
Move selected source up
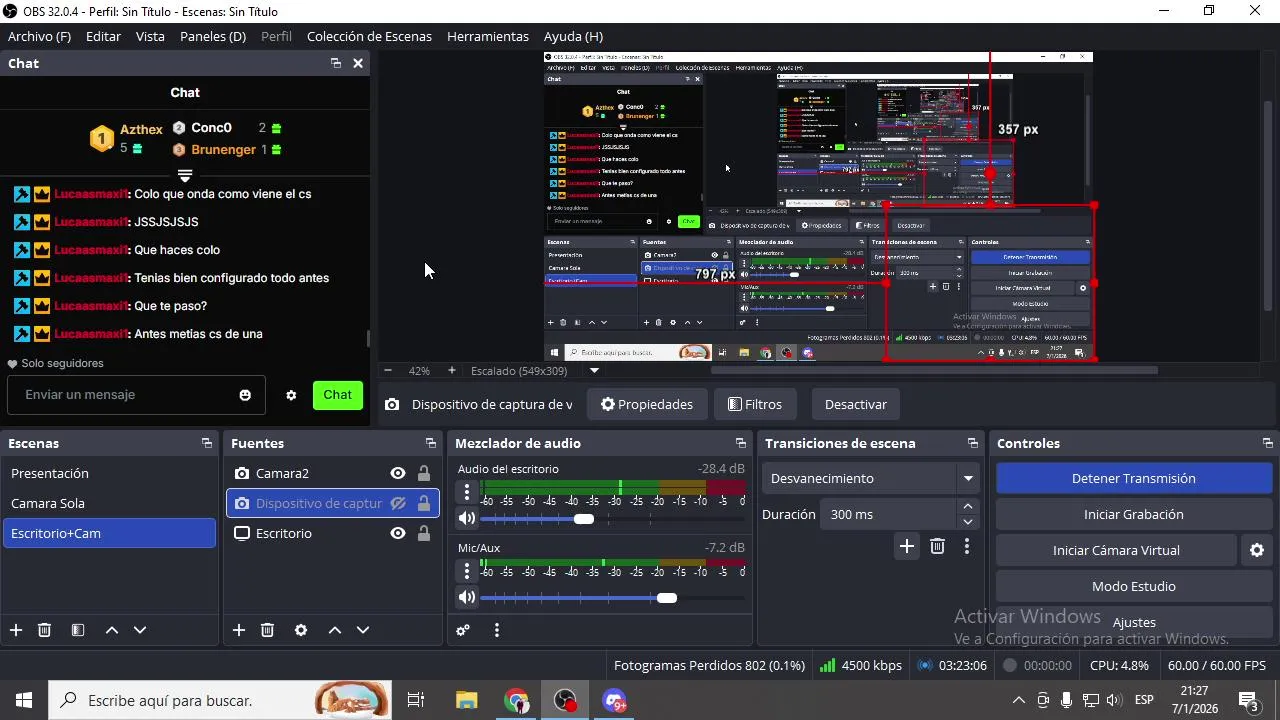(335, 630)
